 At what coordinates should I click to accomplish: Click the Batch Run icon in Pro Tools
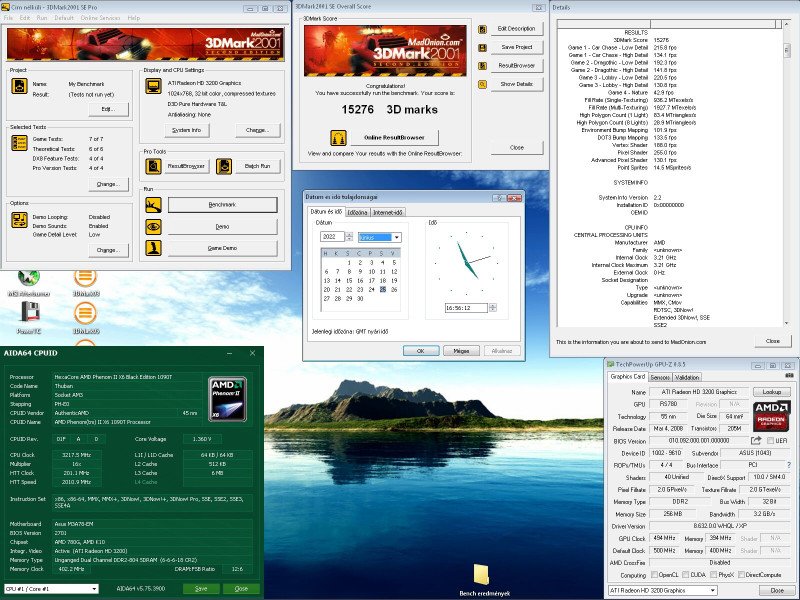click(225, 165)
